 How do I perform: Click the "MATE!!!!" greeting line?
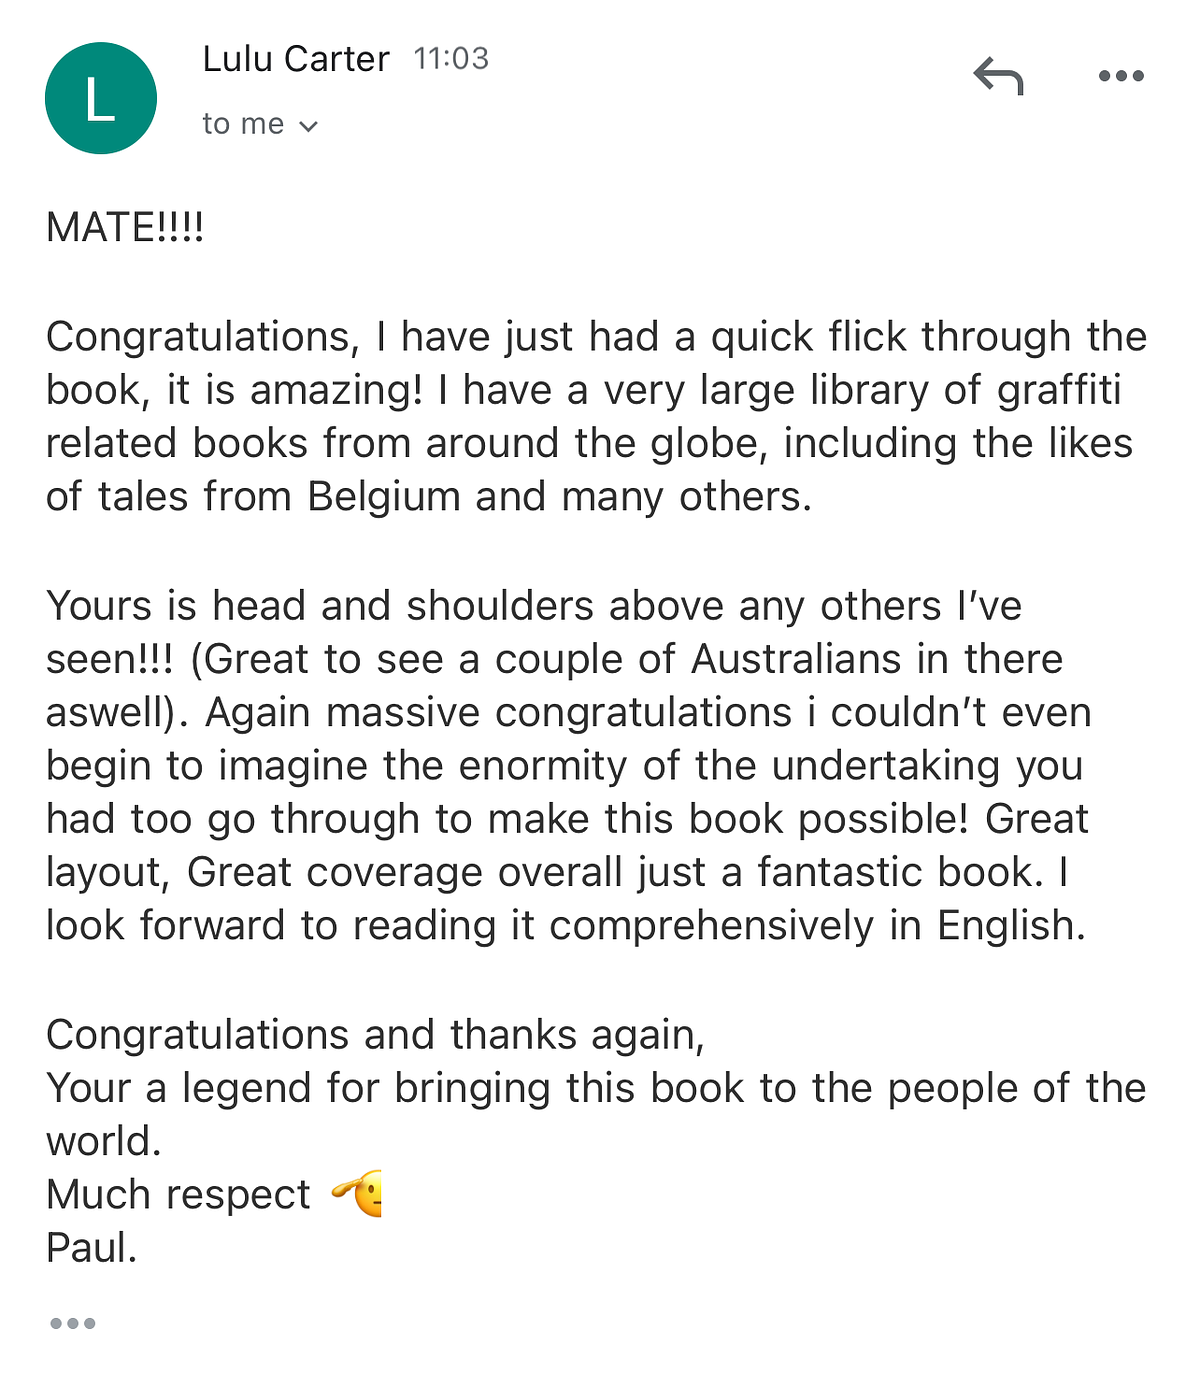pos(125,228)
